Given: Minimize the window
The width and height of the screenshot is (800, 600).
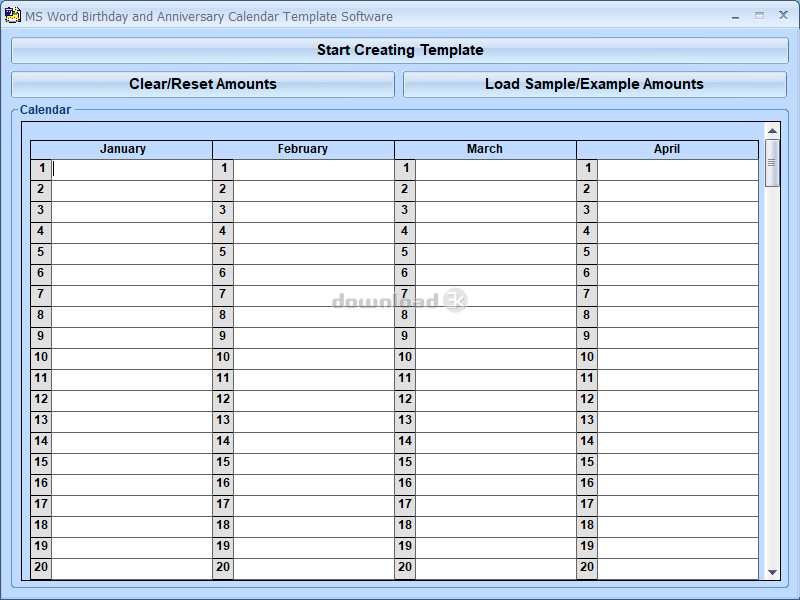Looking at the screenshot, I should click(x=735, y=16).
